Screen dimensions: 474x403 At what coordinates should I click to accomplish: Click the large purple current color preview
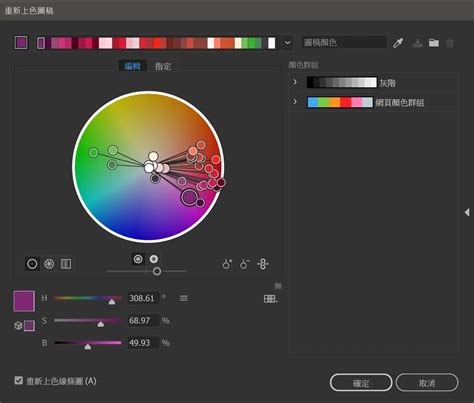click(x=24, y=301)
